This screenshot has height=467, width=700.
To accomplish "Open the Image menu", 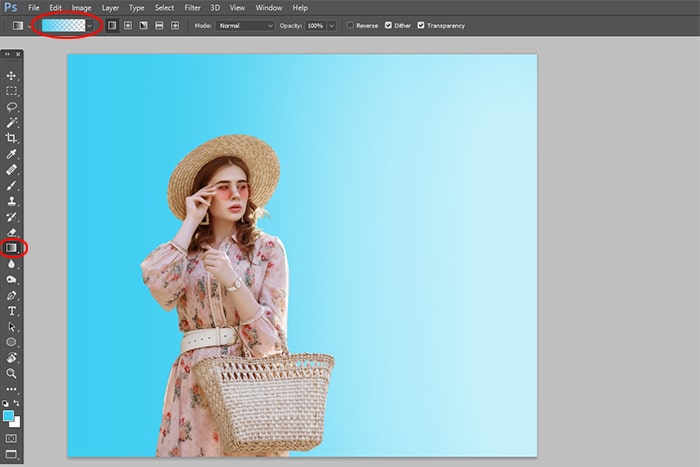I will pos(81,8).
